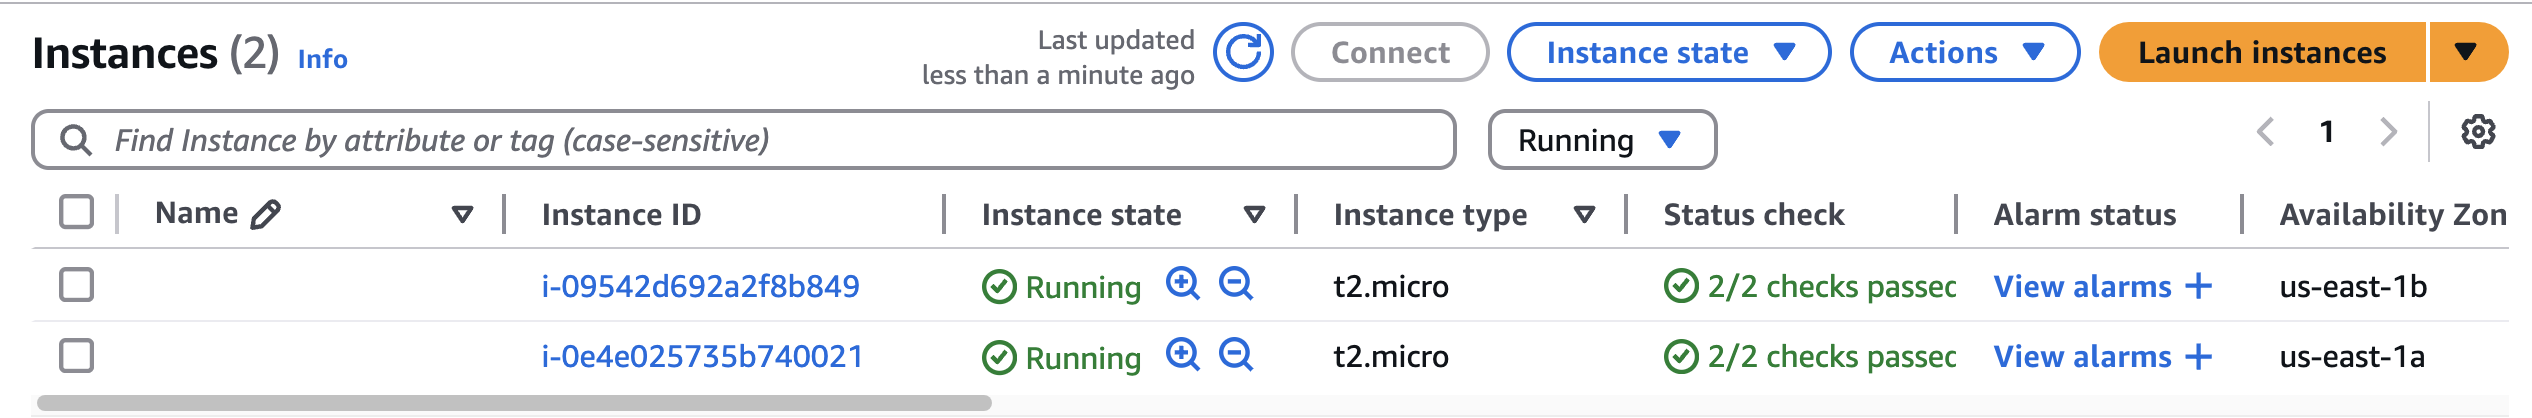Expand the Actions dropdown menu
2532x418 pixels.
[1964, 52]
